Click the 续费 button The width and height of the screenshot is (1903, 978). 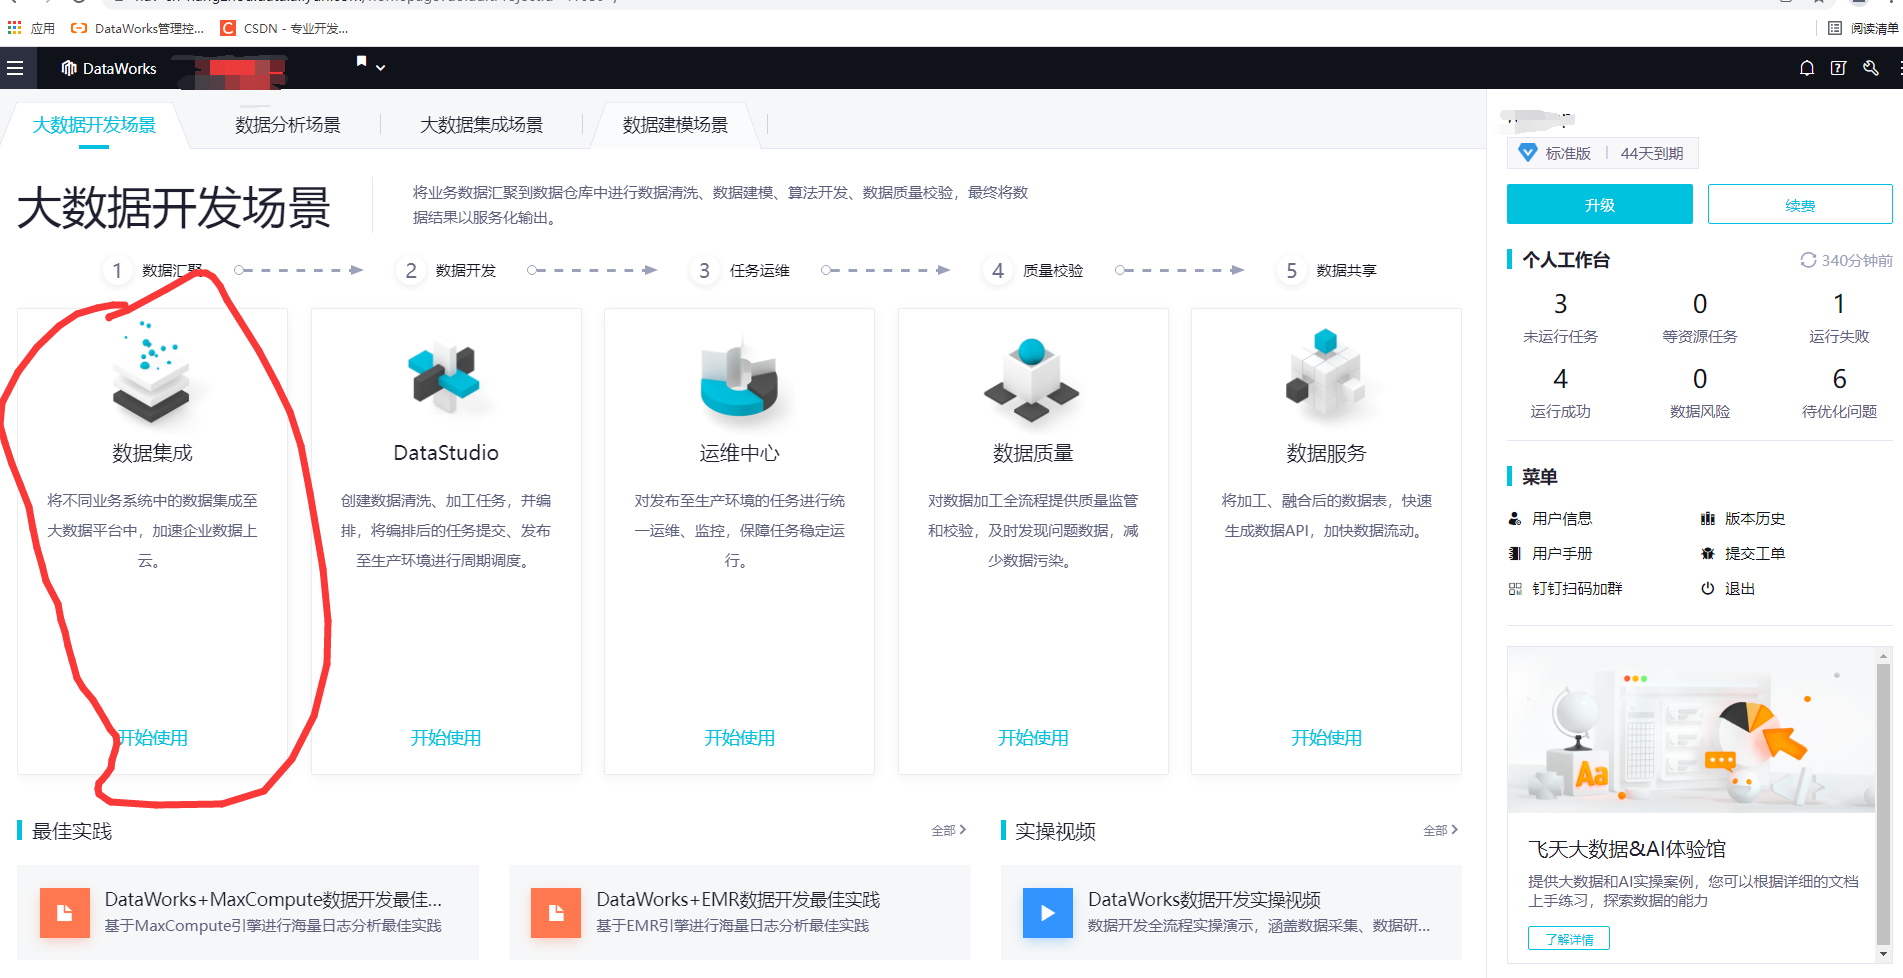(1800, 203)
